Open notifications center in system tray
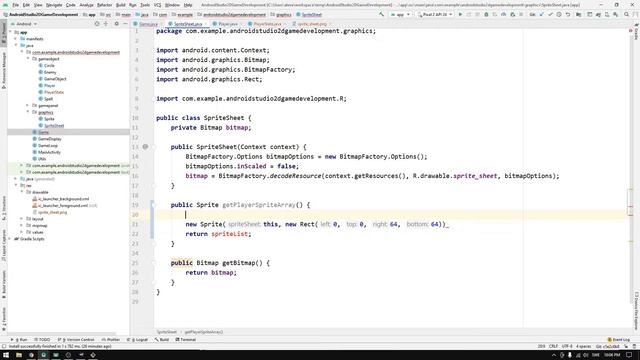Image resolution: width=640 pixels, height=360 pixels. [629, 355]
